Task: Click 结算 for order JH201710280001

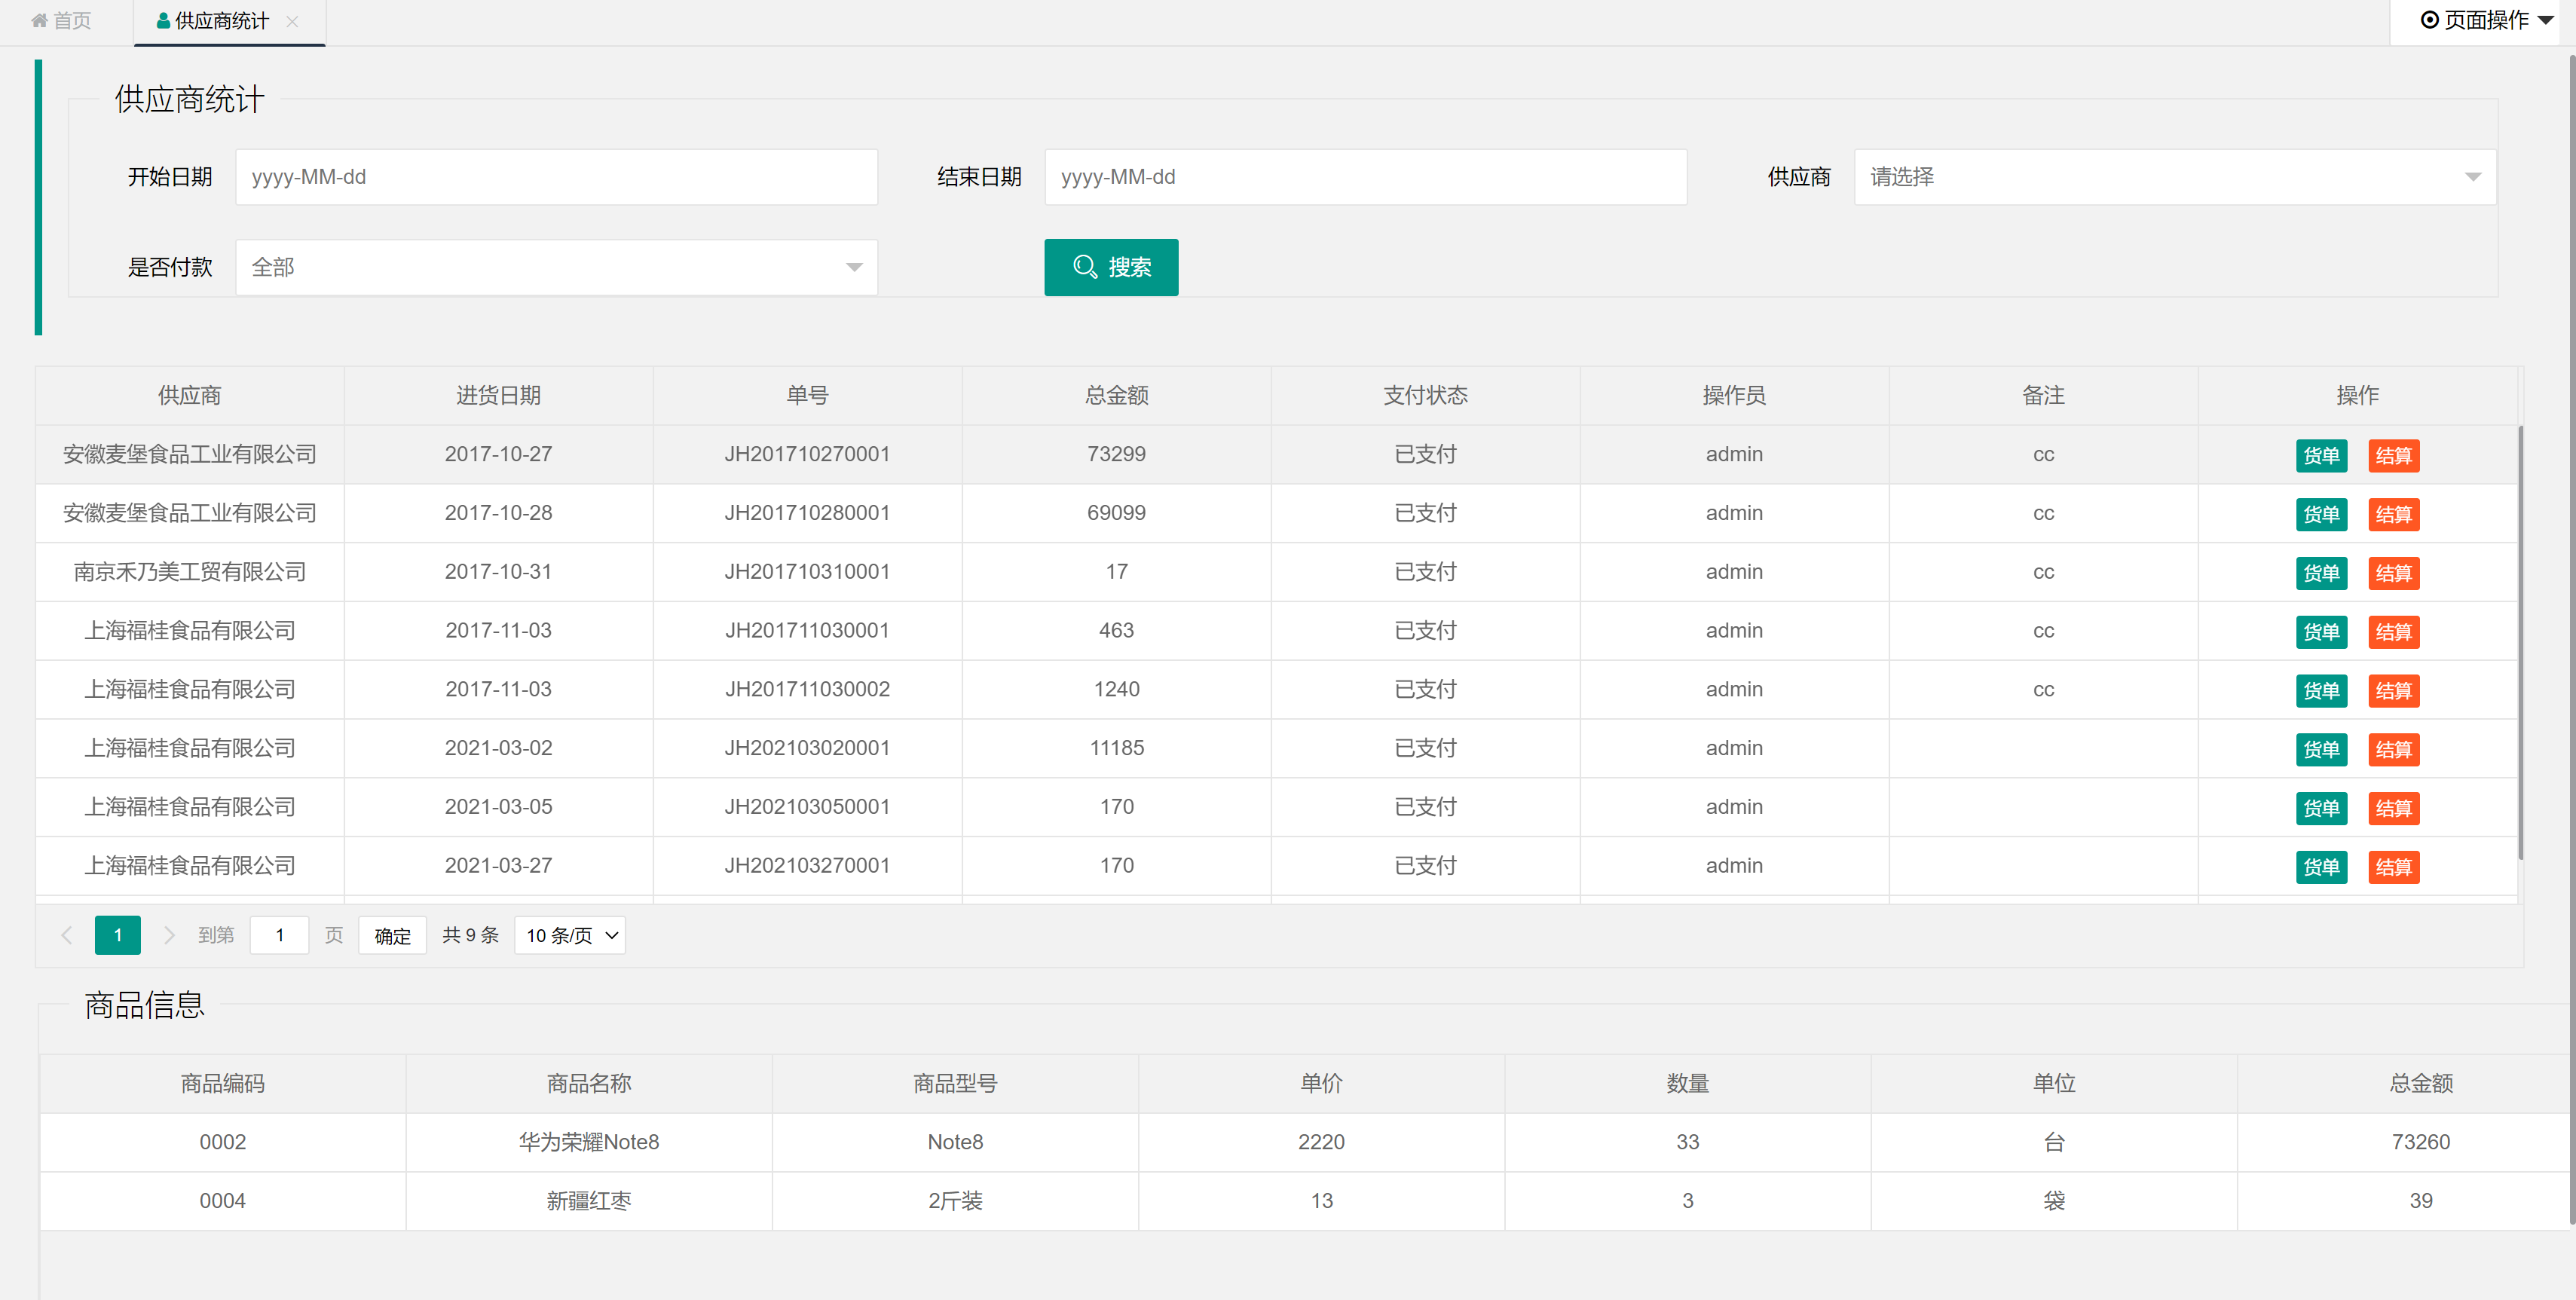Action: coord(2393,514)
